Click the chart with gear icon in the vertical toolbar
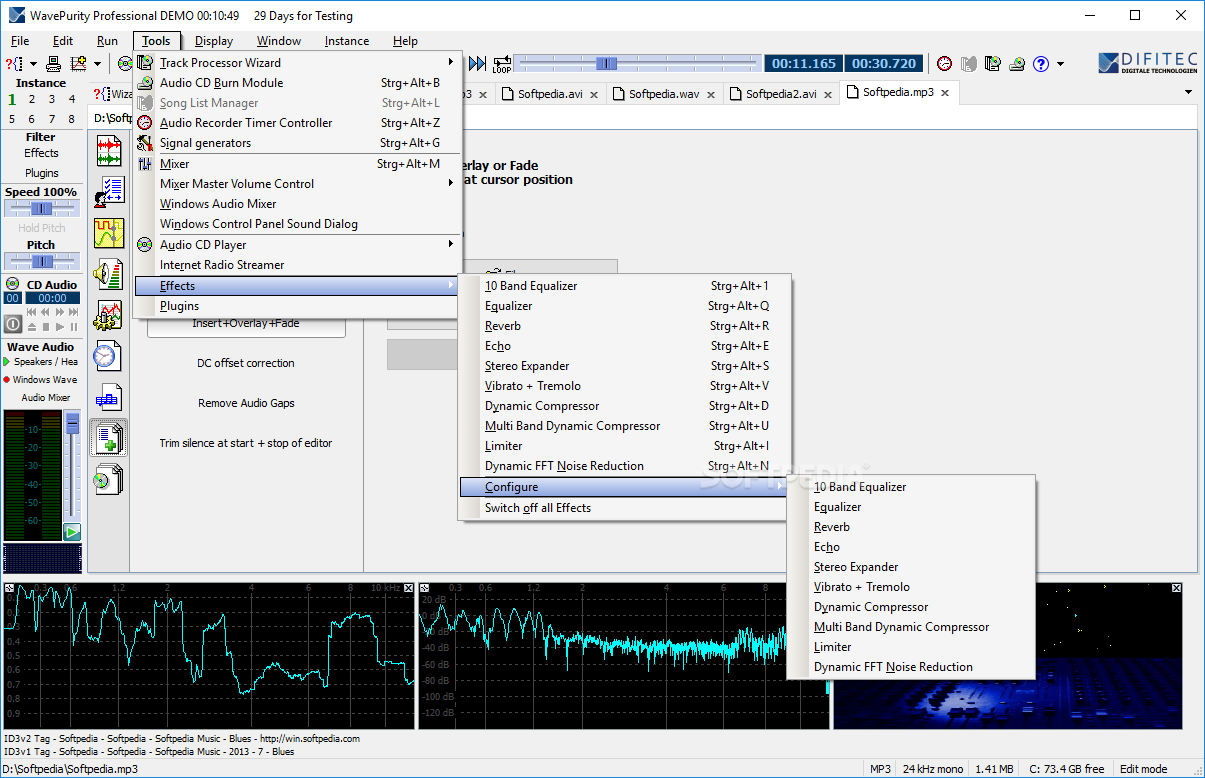Screen dimensions: 1205x778 pyautogui.click(x=108, y=314)
